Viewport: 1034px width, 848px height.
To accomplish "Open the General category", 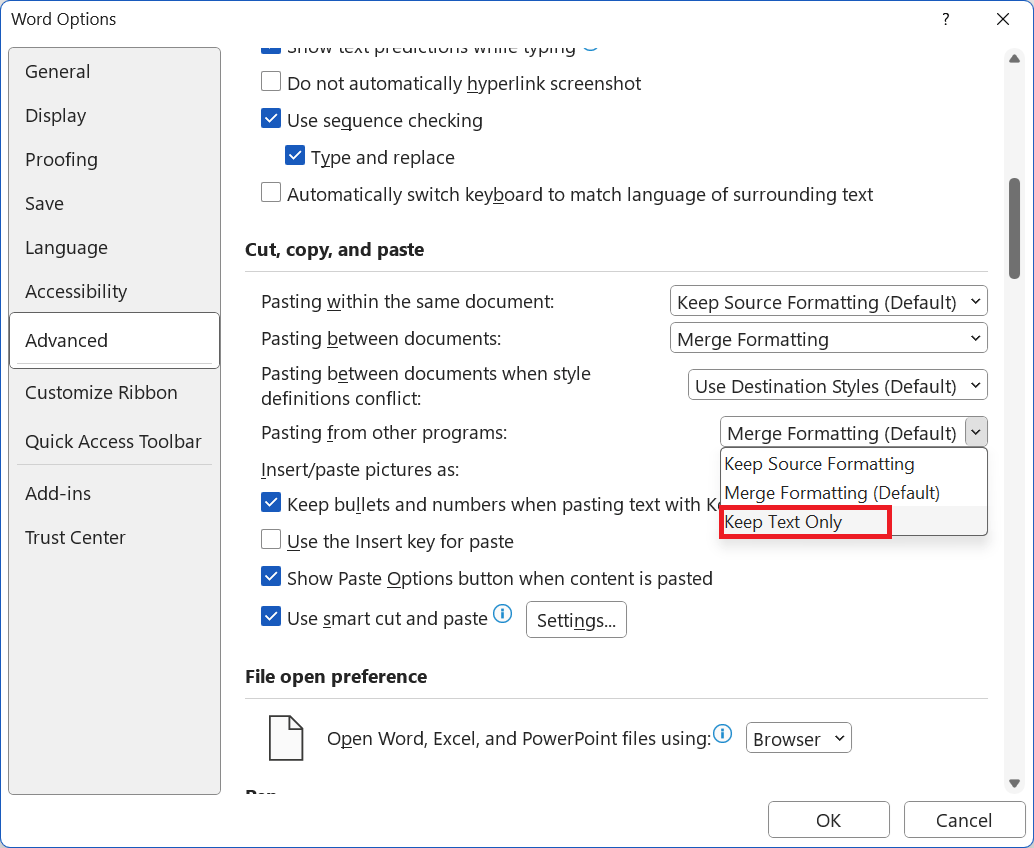I will 115,71.
